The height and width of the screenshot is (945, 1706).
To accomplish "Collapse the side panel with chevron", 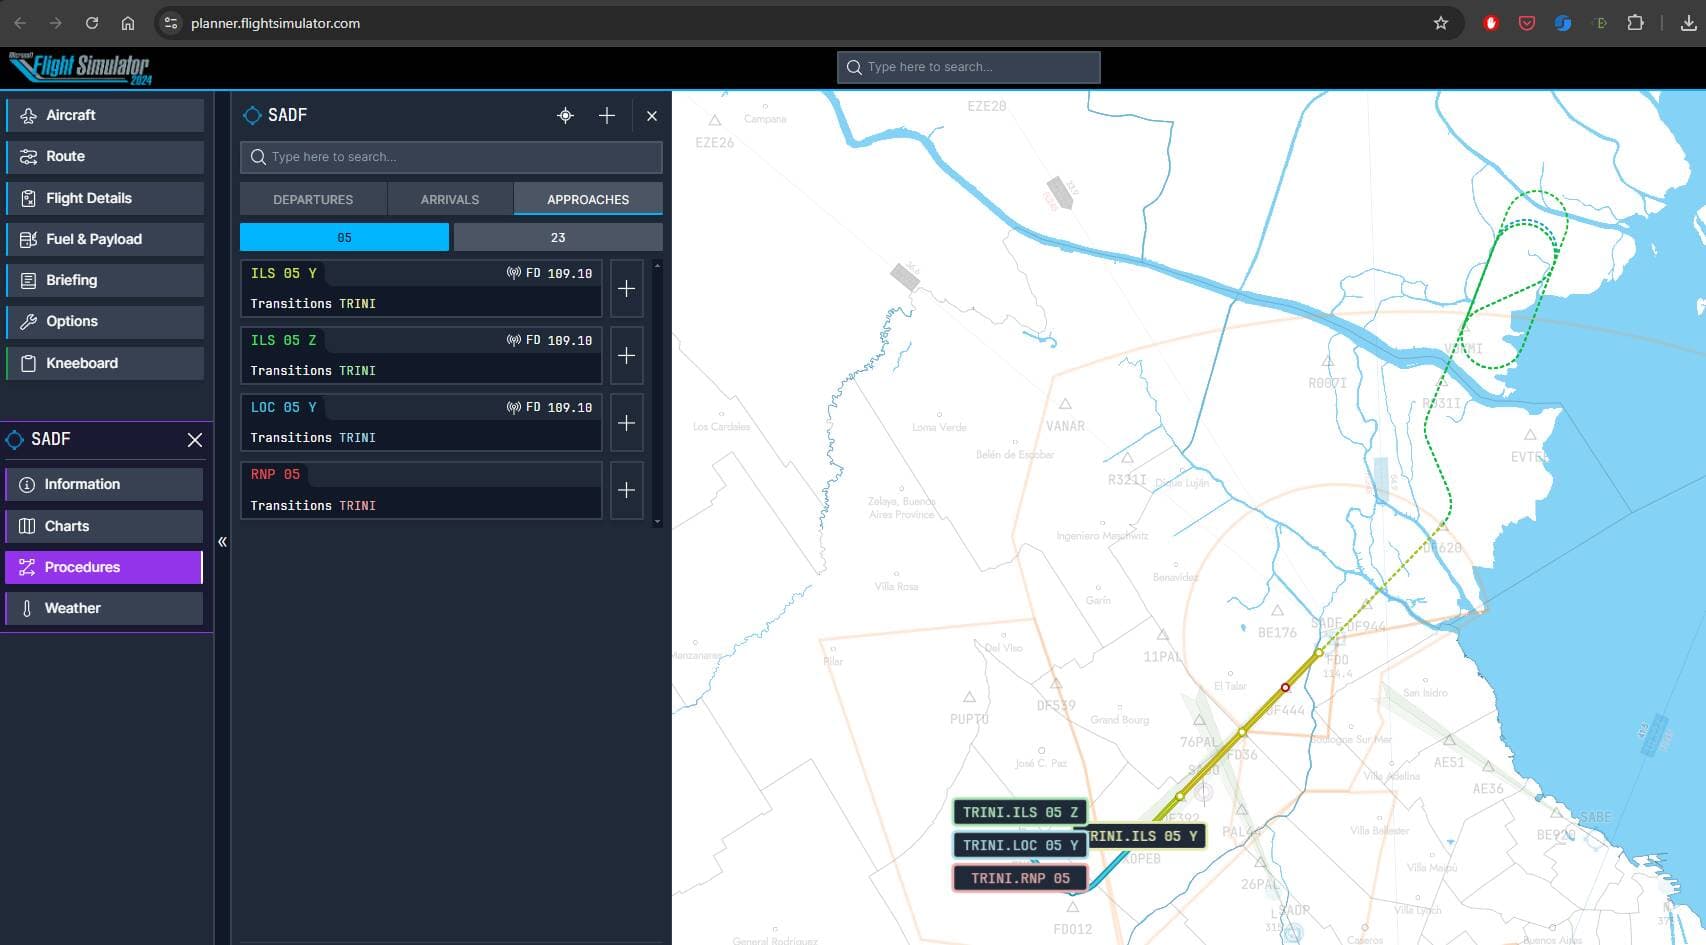I will coord(222,542).
